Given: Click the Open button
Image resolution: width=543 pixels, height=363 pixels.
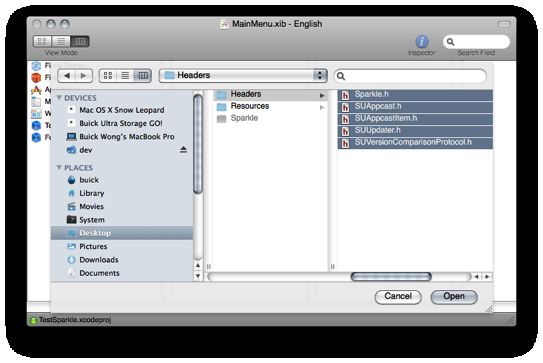Looking at the screenshot, I should point(454,296).
